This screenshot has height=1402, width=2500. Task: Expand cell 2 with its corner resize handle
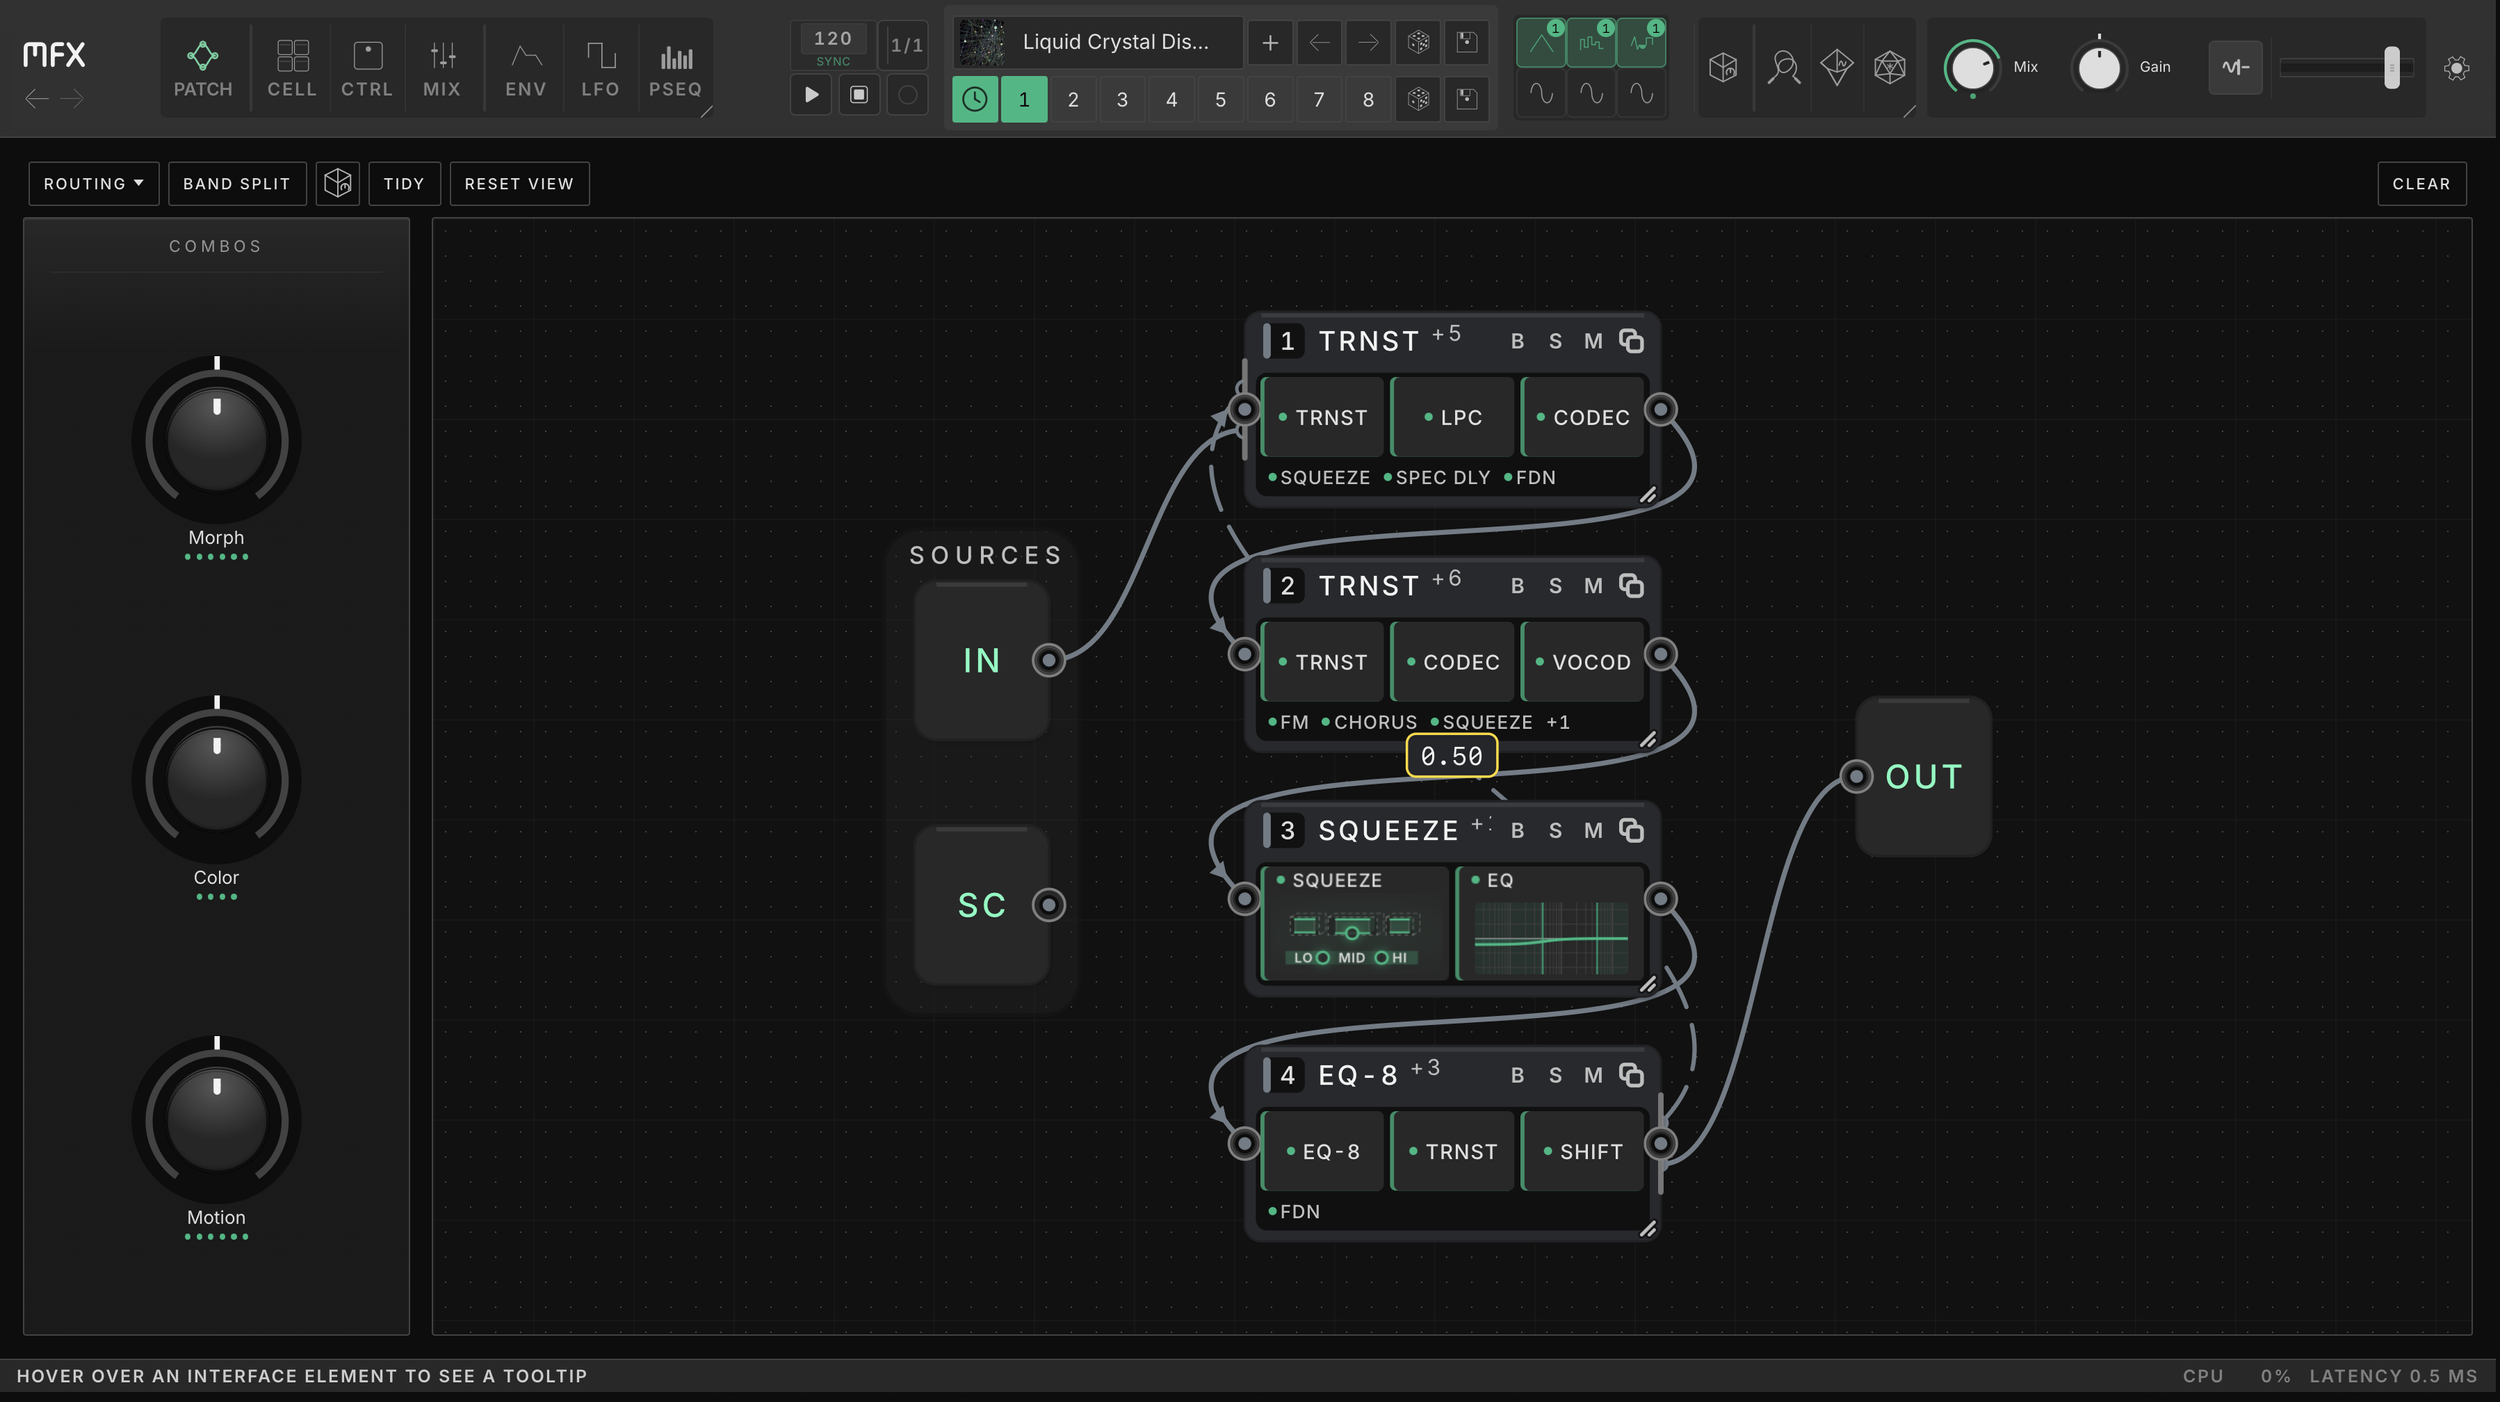coord(1647,740)
